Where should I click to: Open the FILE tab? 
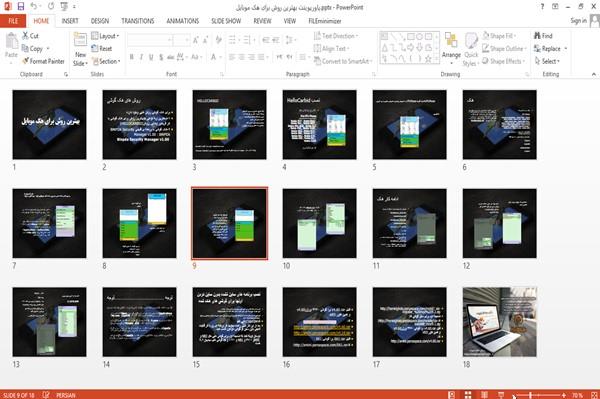point(13,21)
